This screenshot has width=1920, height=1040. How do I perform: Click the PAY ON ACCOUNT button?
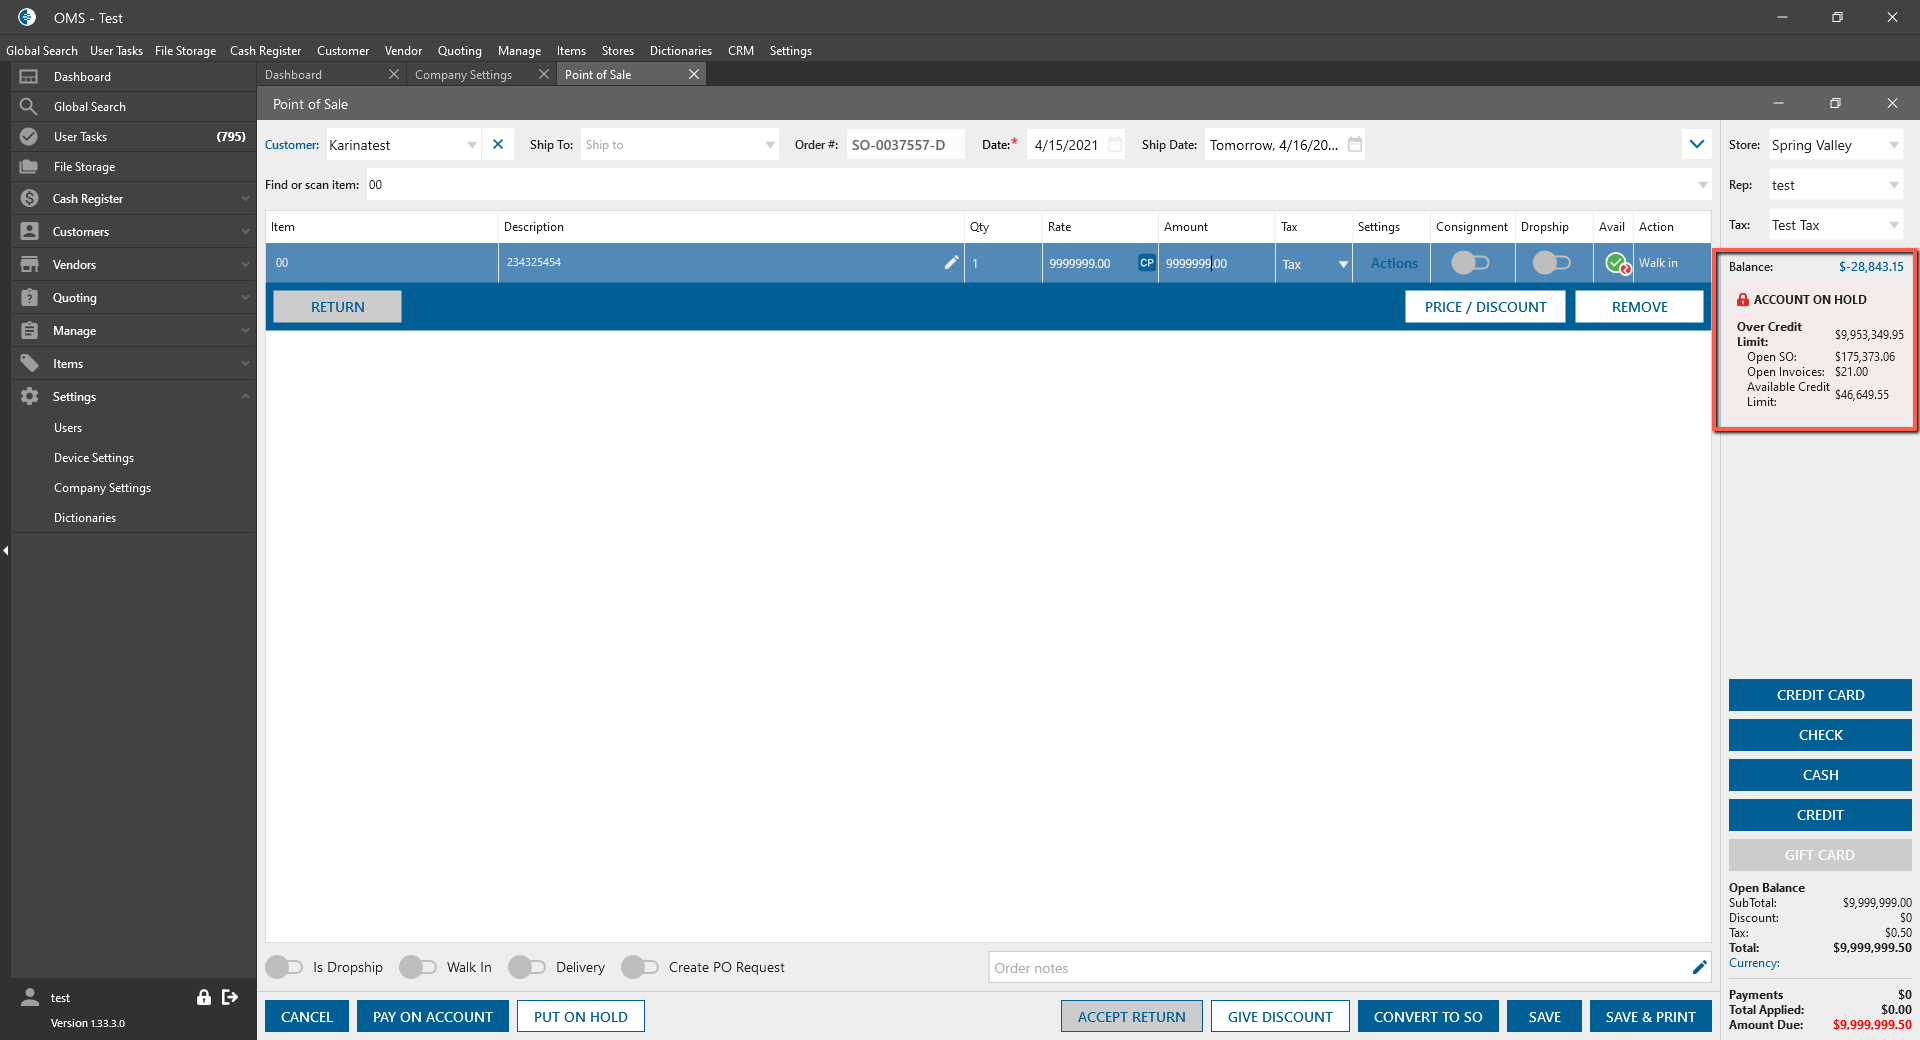pyautogui.click(x=433, y=1016)
